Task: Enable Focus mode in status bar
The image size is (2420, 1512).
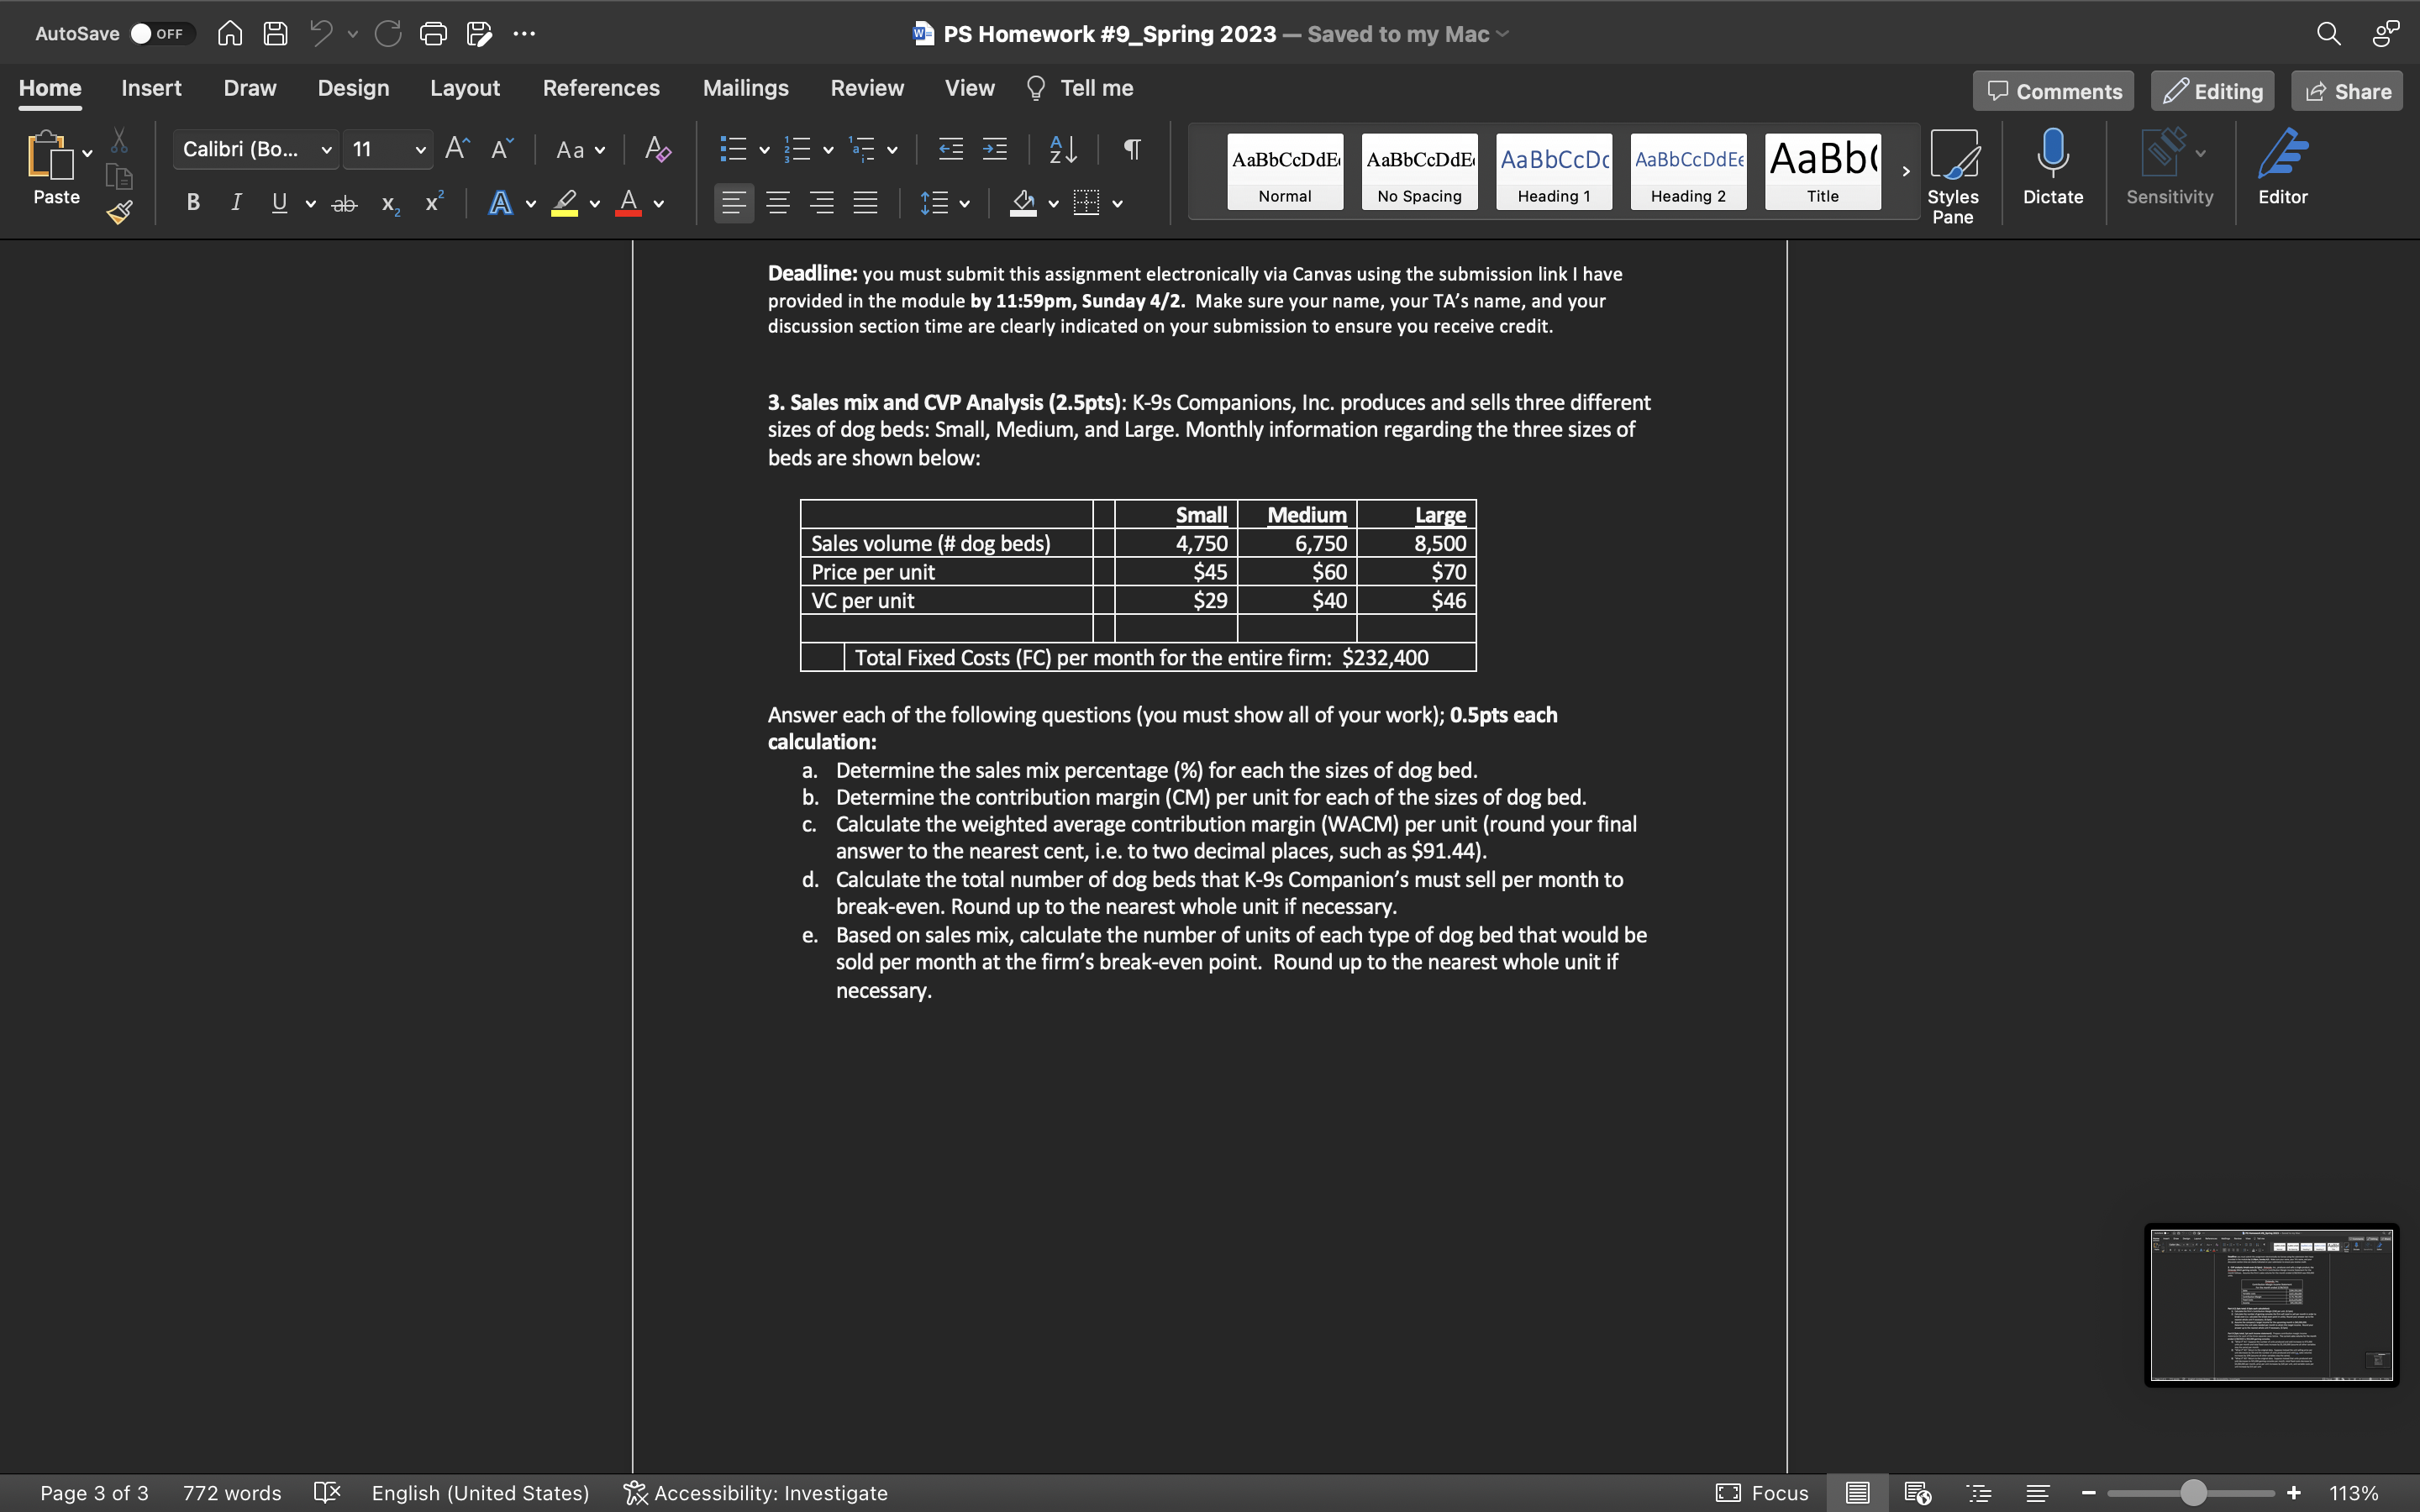Action: point(1764,1493)
